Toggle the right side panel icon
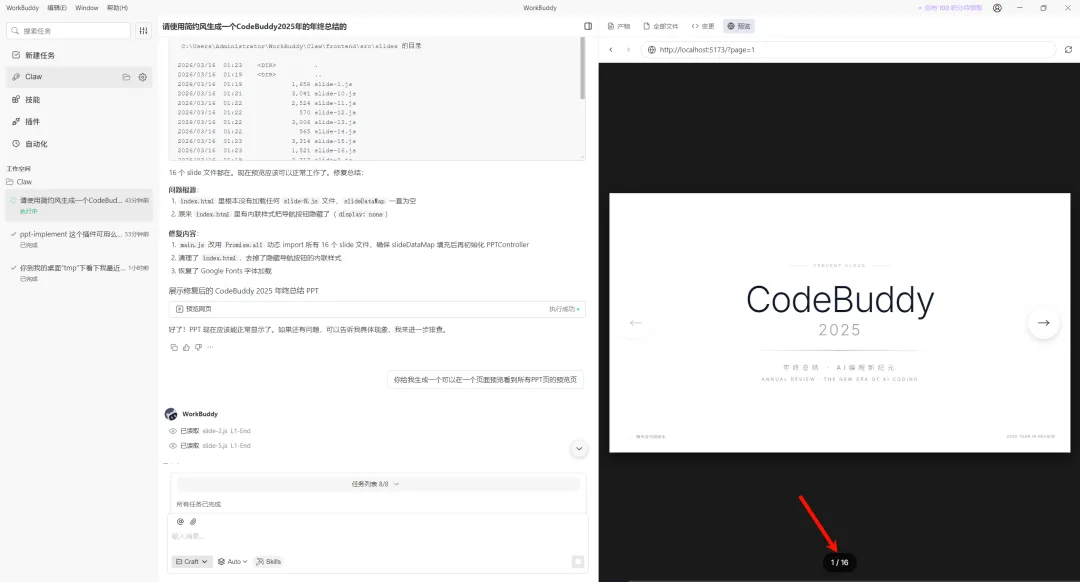 point(588,26)
